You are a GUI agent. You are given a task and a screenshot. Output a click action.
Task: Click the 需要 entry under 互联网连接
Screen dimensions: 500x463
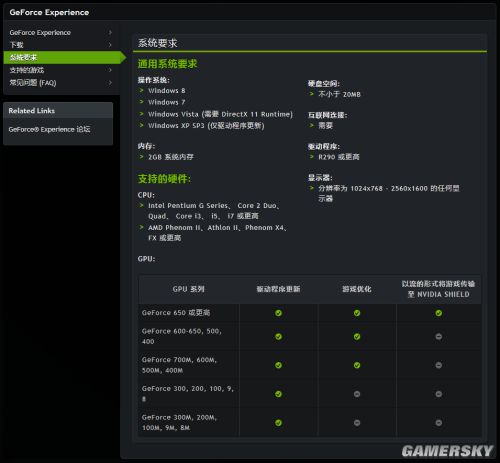pyautogui.click(x=325, y=126)
